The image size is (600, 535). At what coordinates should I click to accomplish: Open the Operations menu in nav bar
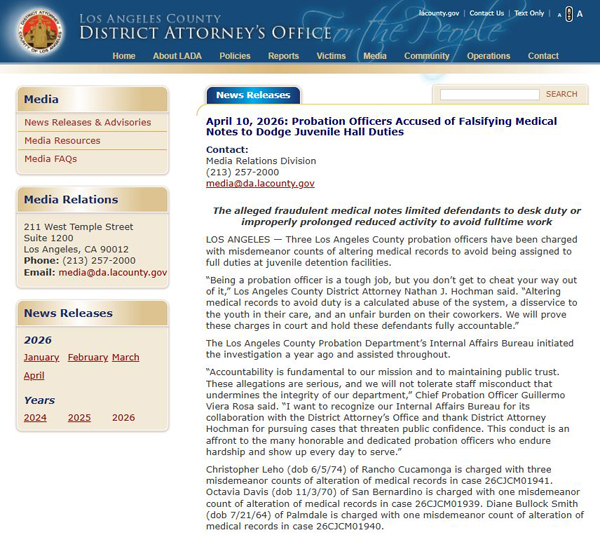[488, 56]
